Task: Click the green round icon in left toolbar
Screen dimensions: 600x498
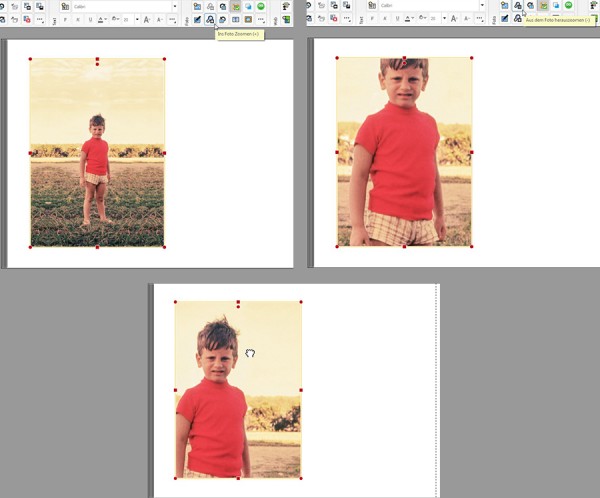Action: tap(261, 6)
